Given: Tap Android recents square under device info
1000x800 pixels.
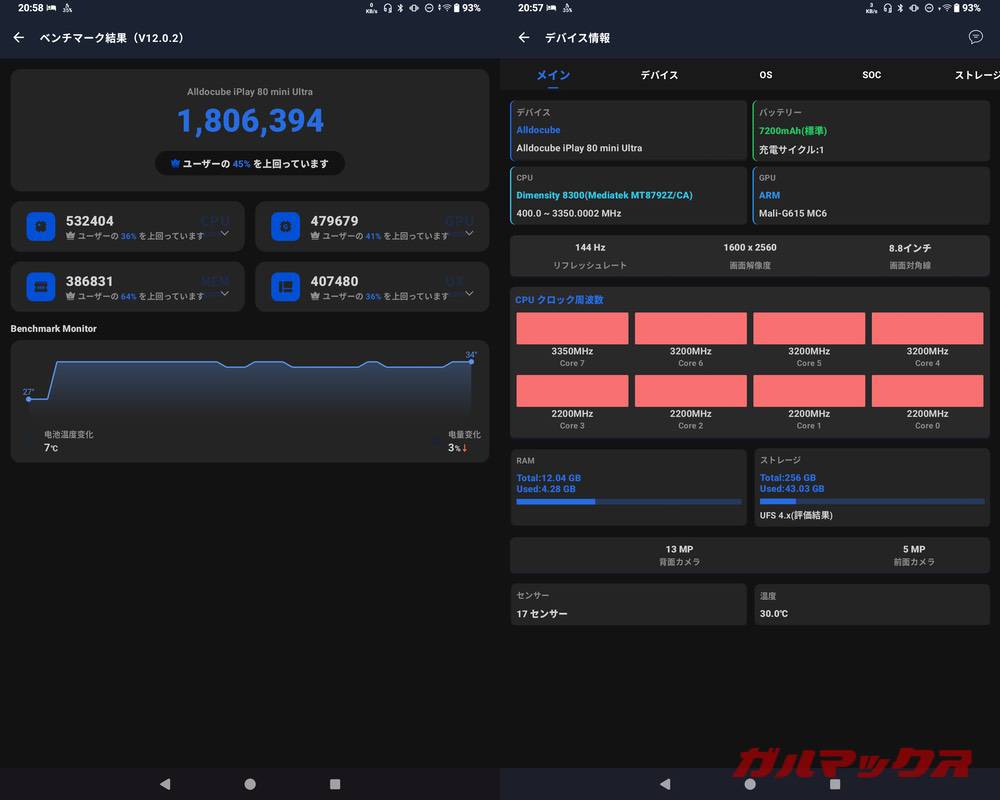Looking at the screenshot, I should tap(835, 783).
